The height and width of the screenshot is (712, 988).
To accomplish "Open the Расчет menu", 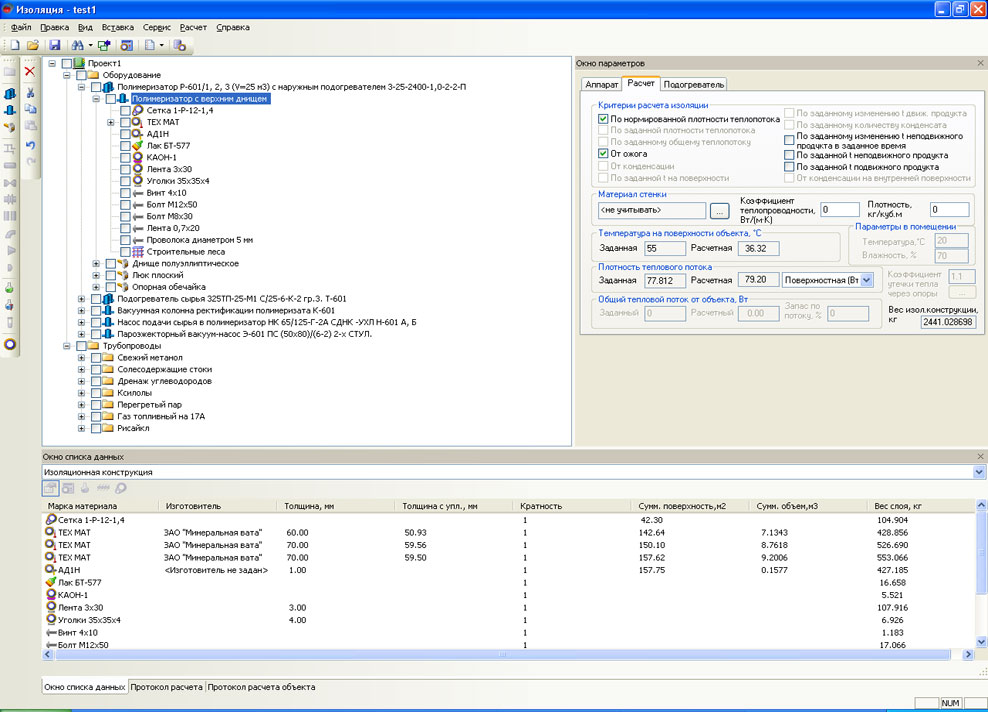I will [x=193, y=27].
